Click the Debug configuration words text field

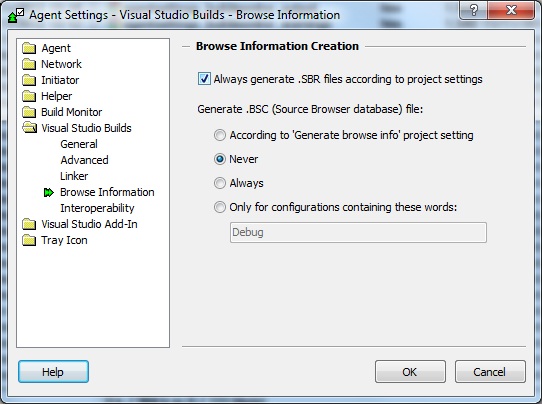click(358, 233)
